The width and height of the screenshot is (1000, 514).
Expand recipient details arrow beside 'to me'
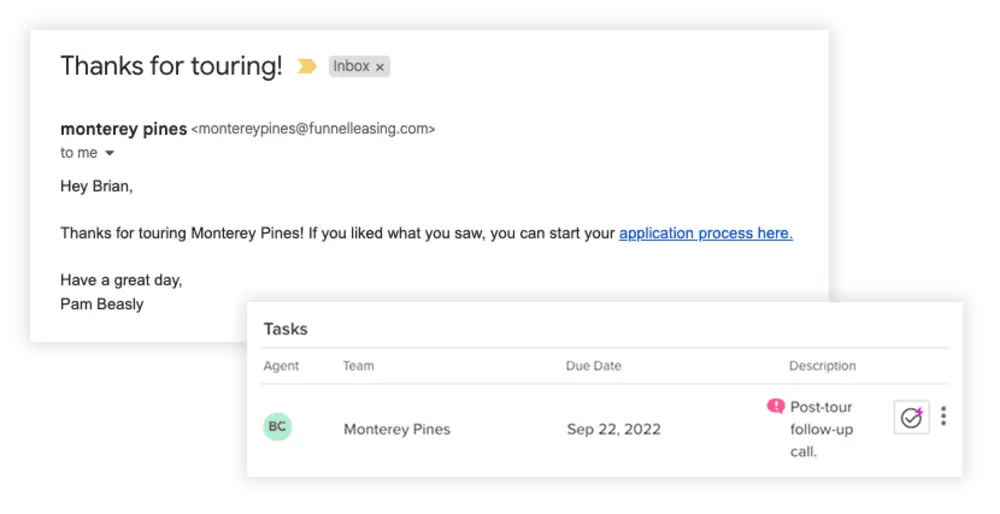(109, 154)
